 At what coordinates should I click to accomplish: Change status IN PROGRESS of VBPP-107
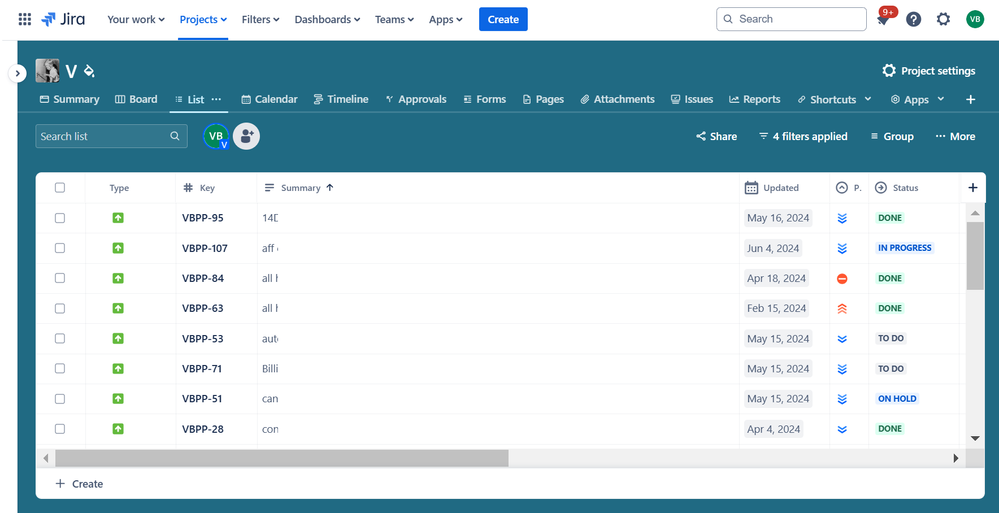pyautogui.click(x=905, y=248)
